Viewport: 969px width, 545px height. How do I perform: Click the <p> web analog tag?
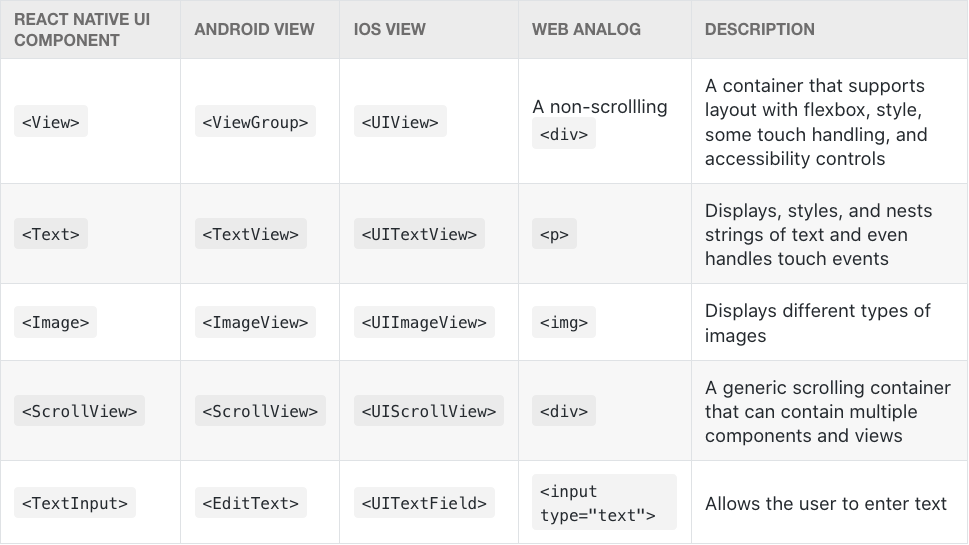point(554,234)
